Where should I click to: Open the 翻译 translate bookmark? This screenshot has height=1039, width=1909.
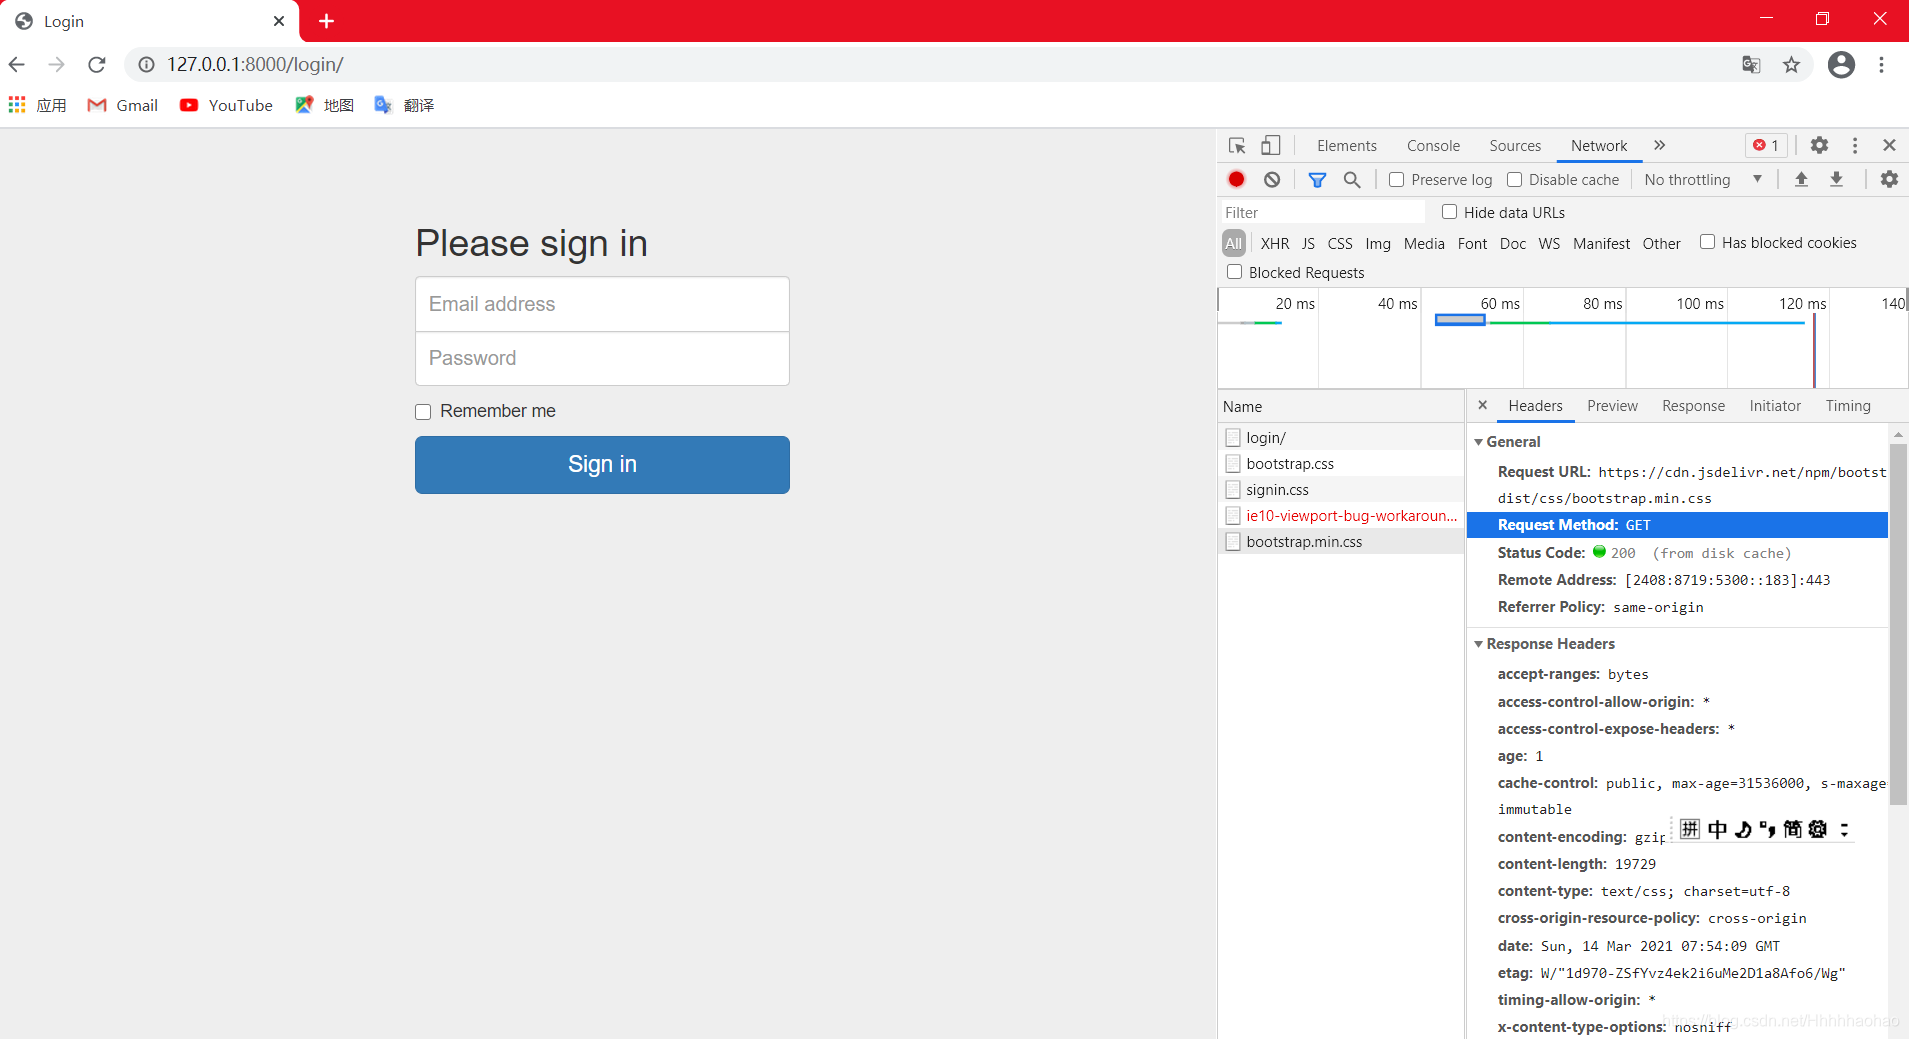[404, 105]
